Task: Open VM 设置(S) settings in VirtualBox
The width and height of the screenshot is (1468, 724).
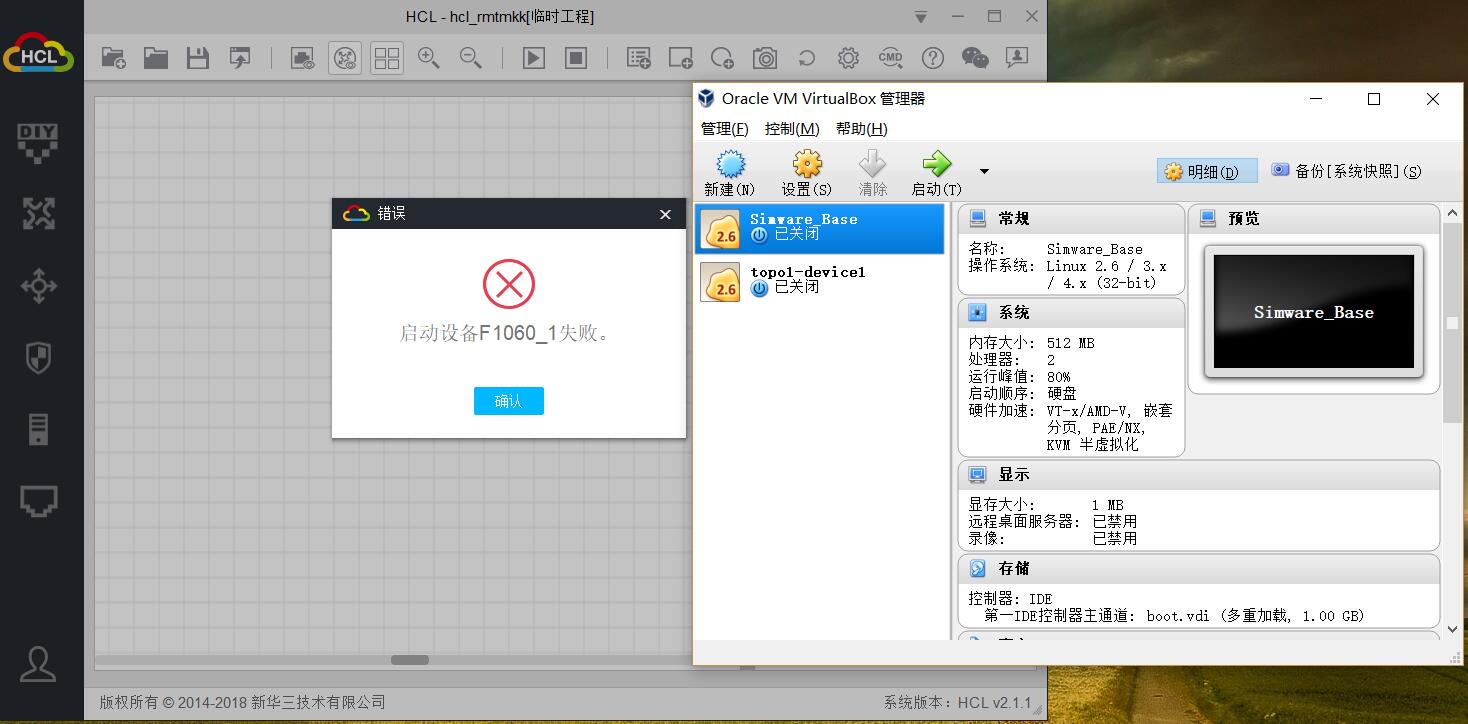Action: 806,173
